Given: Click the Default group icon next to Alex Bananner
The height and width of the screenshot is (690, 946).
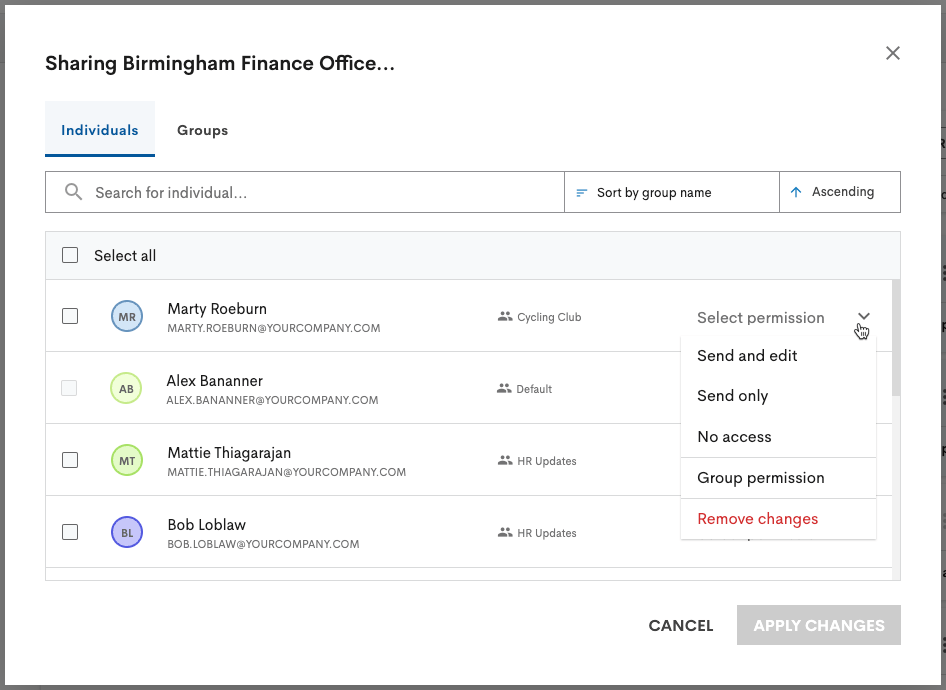Looking at the screenshot, I should 501,389.
